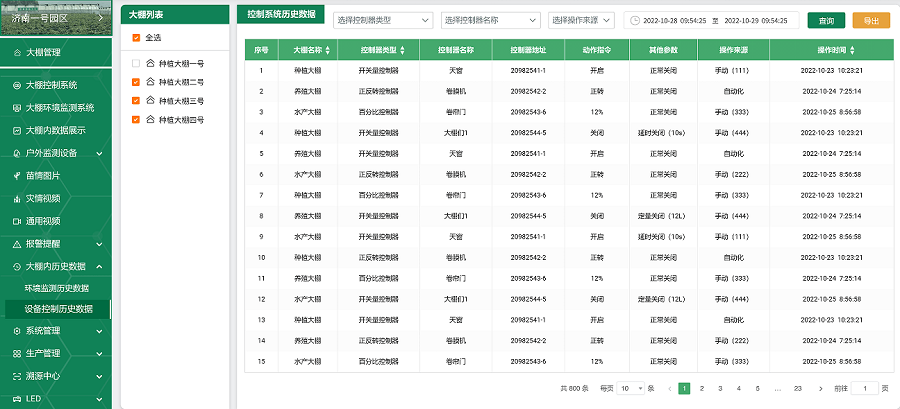The height and width of the screenshot is (409, 900).
Task: Click greenhouse icon beside 种植大棚一号
Action: 150,63
